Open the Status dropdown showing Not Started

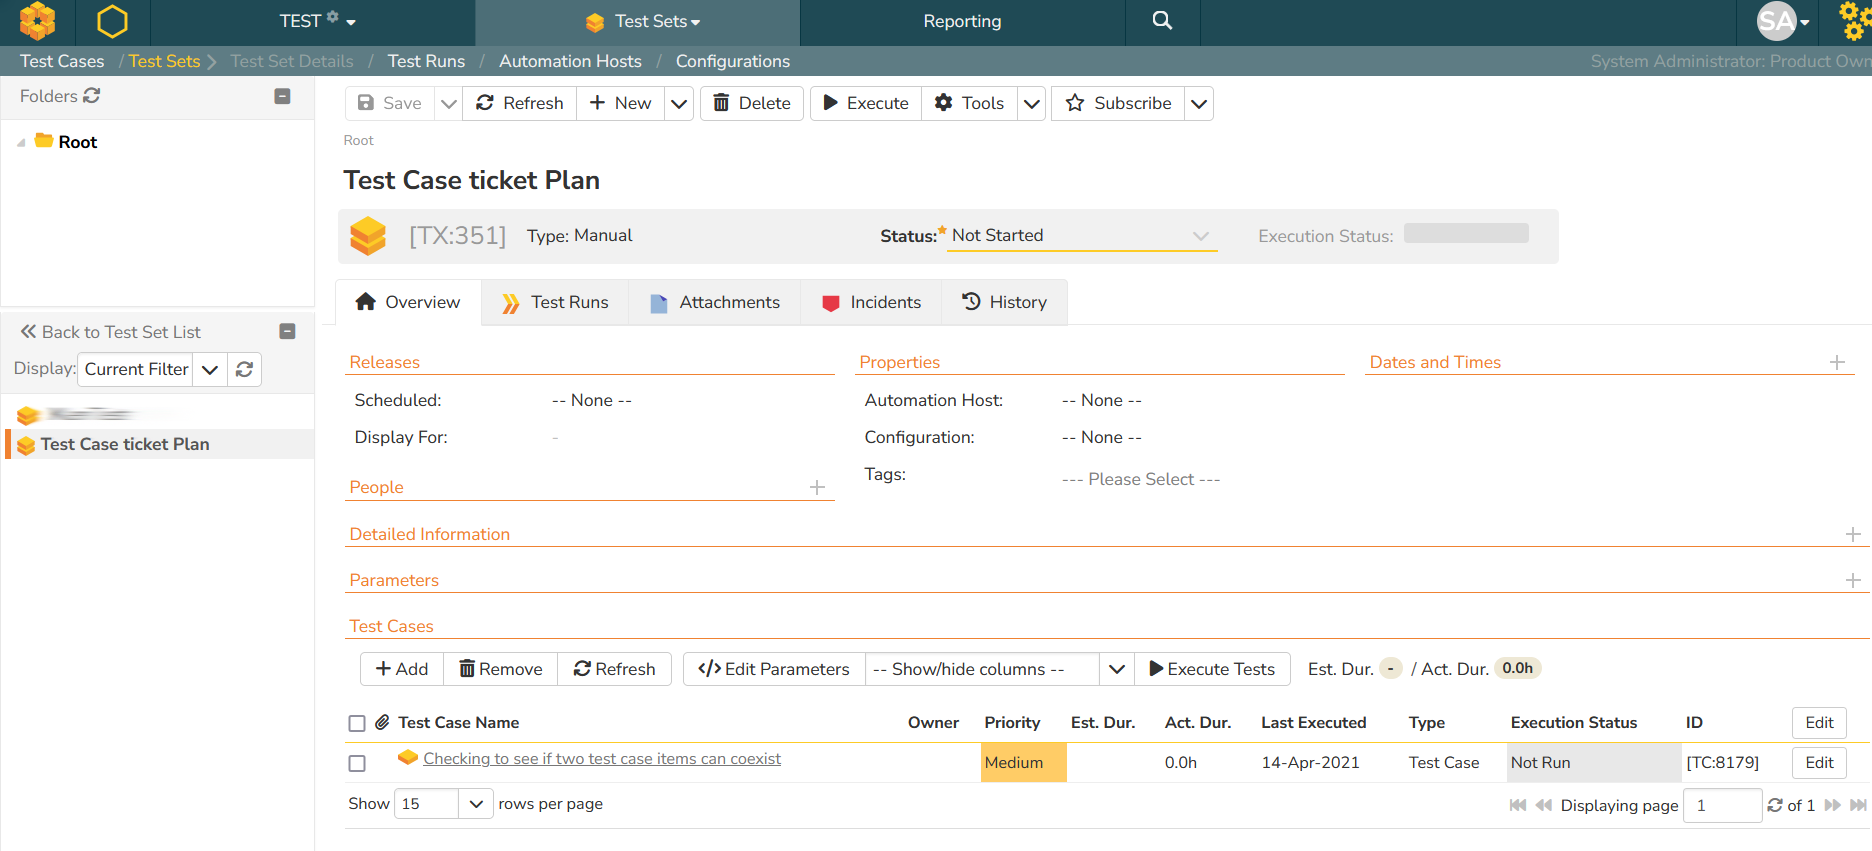[x=1081, y=236]
